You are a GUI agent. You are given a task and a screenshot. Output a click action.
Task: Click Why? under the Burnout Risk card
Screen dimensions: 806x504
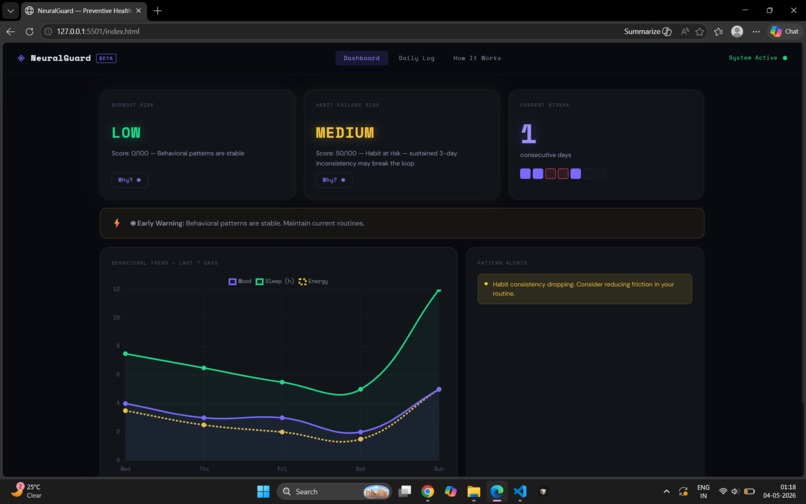point(130,180)
